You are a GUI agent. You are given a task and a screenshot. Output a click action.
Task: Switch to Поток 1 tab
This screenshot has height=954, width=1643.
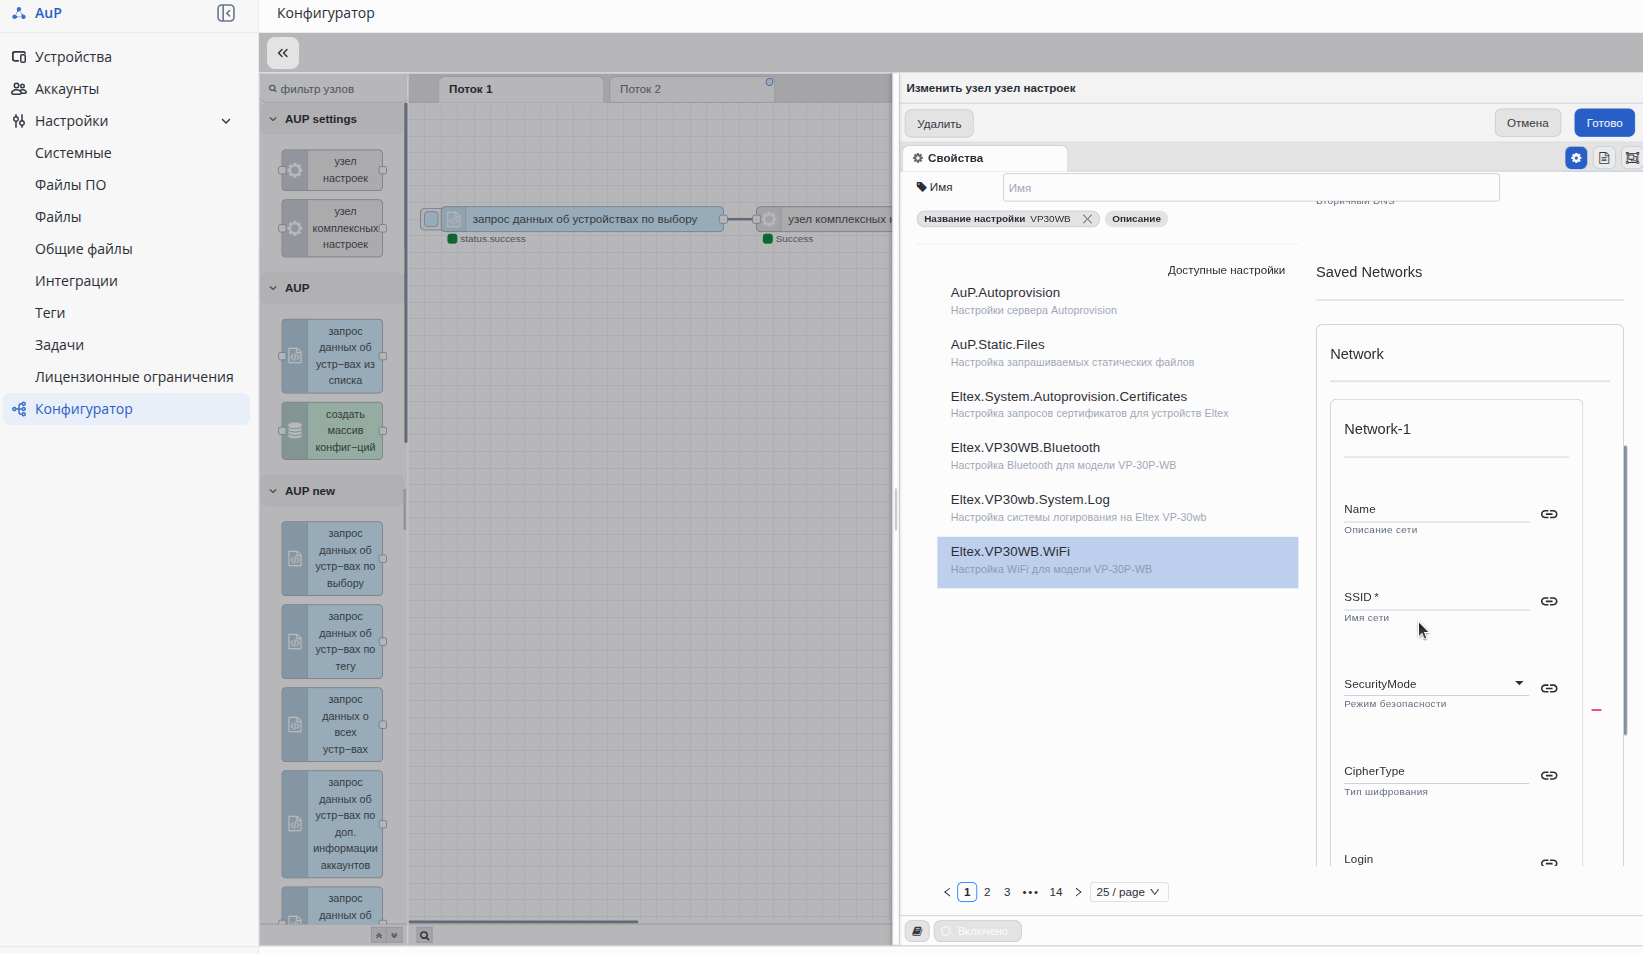(521, 89)
